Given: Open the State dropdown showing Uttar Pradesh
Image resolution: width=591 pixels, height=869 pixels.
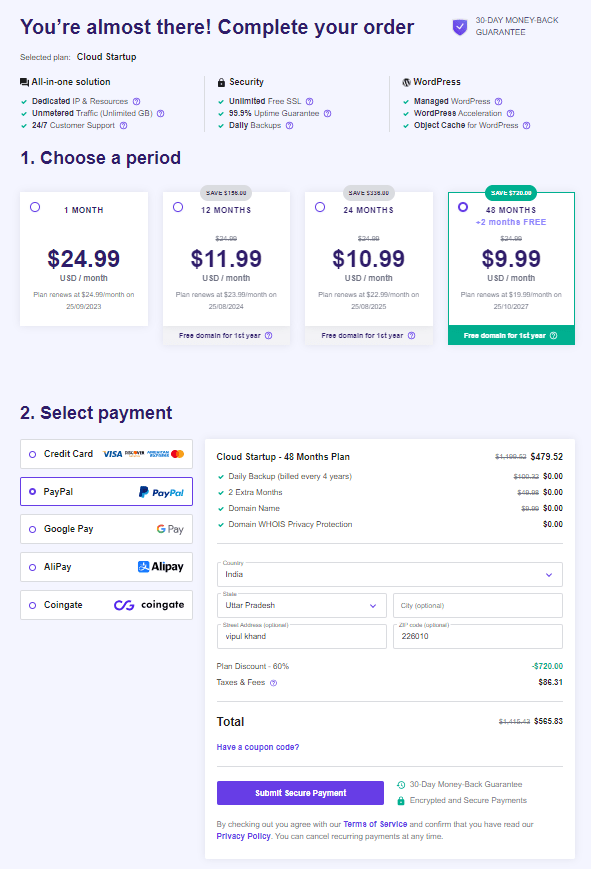Looking at the screenshot, I should [300, 606].
